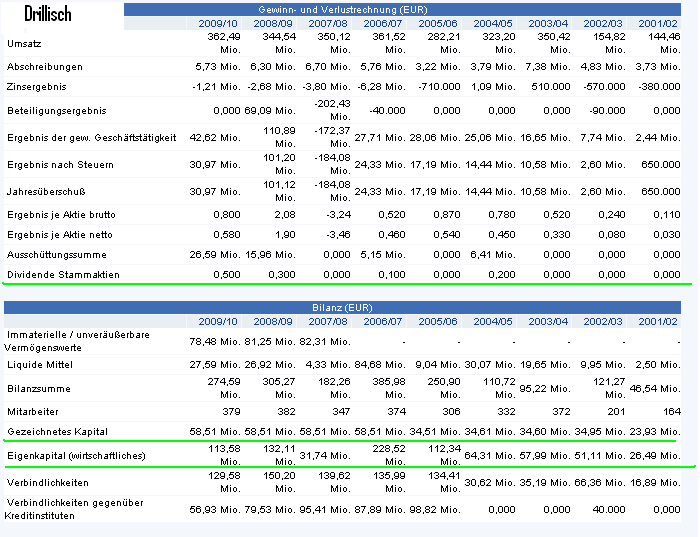Viewport: 700px width, 537px height.
Task: Click the Gezeichnetes Kapital row label
Action: (58, 432)
